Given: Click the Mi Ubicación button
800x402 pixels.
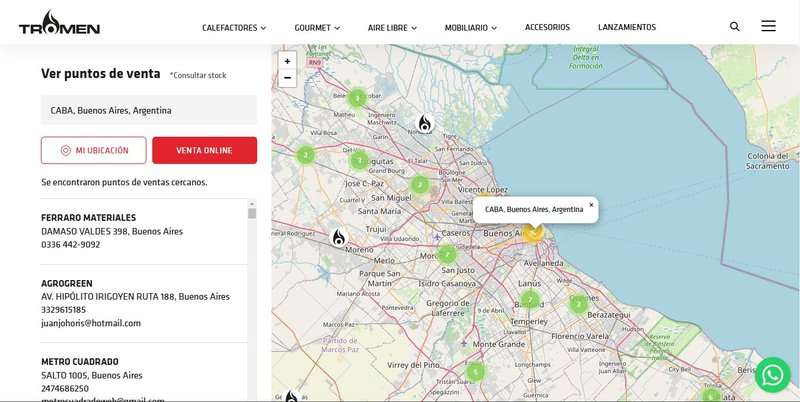Looking at the screenshot, I should (93, 150).
